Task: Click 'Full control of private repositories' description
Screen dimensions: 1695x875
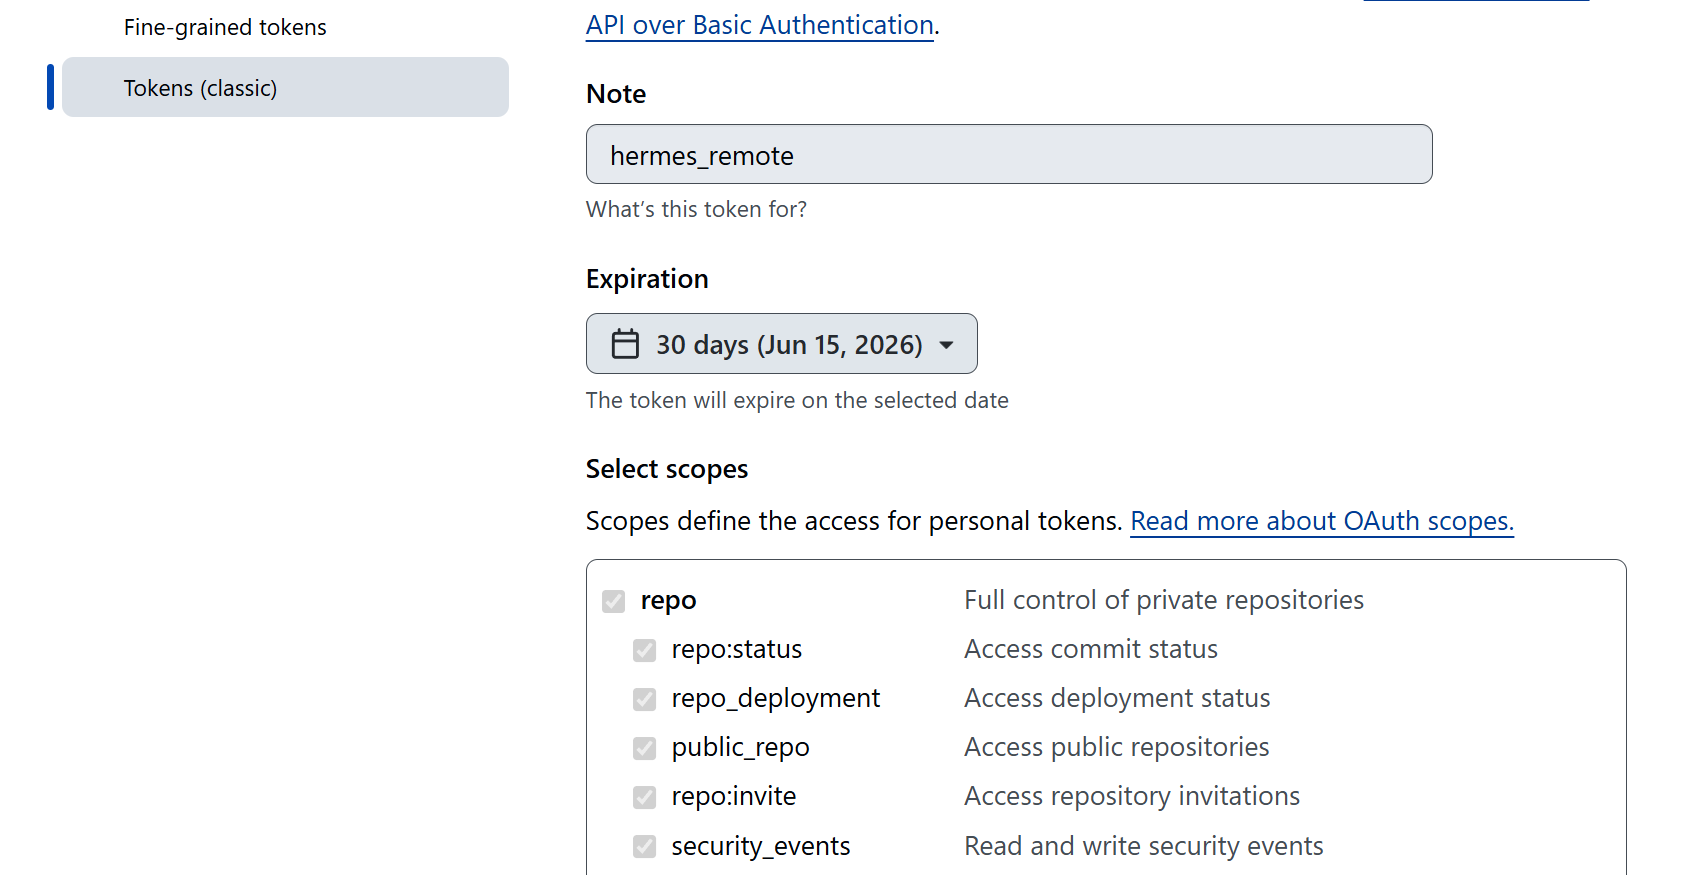Action: pyautogui.click(x=1164, y=600)
